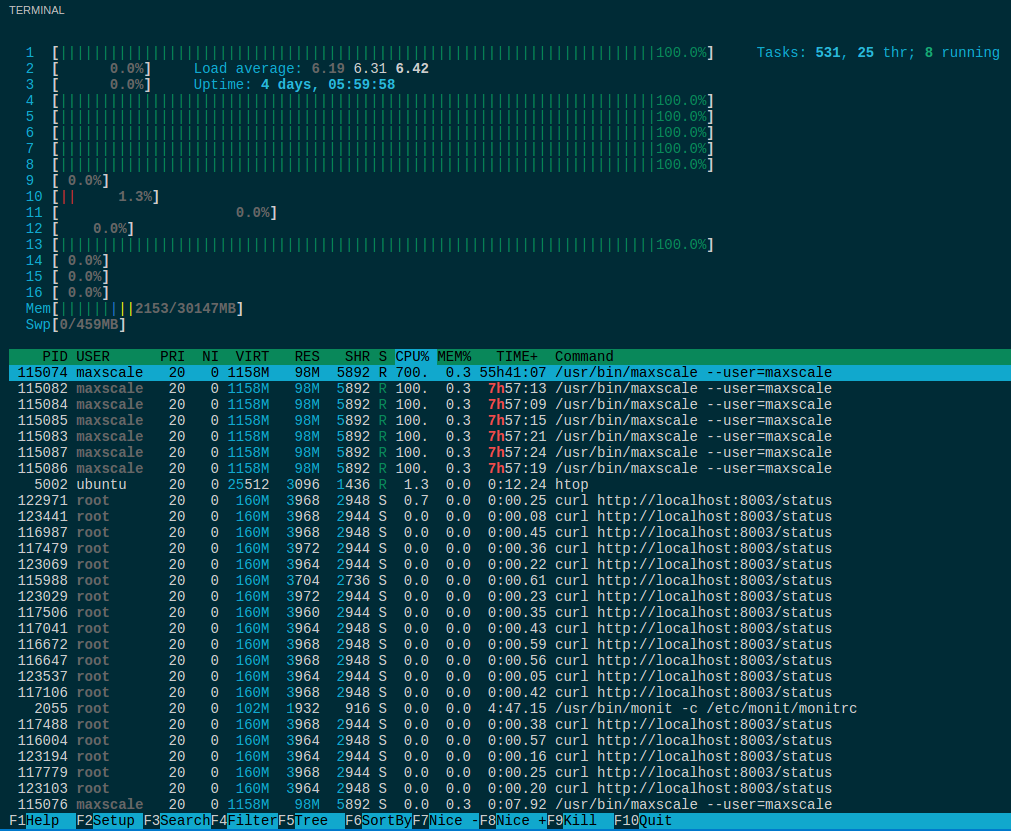Click the PID column header
Screen dimensions: 1011x831
[54, 357]
